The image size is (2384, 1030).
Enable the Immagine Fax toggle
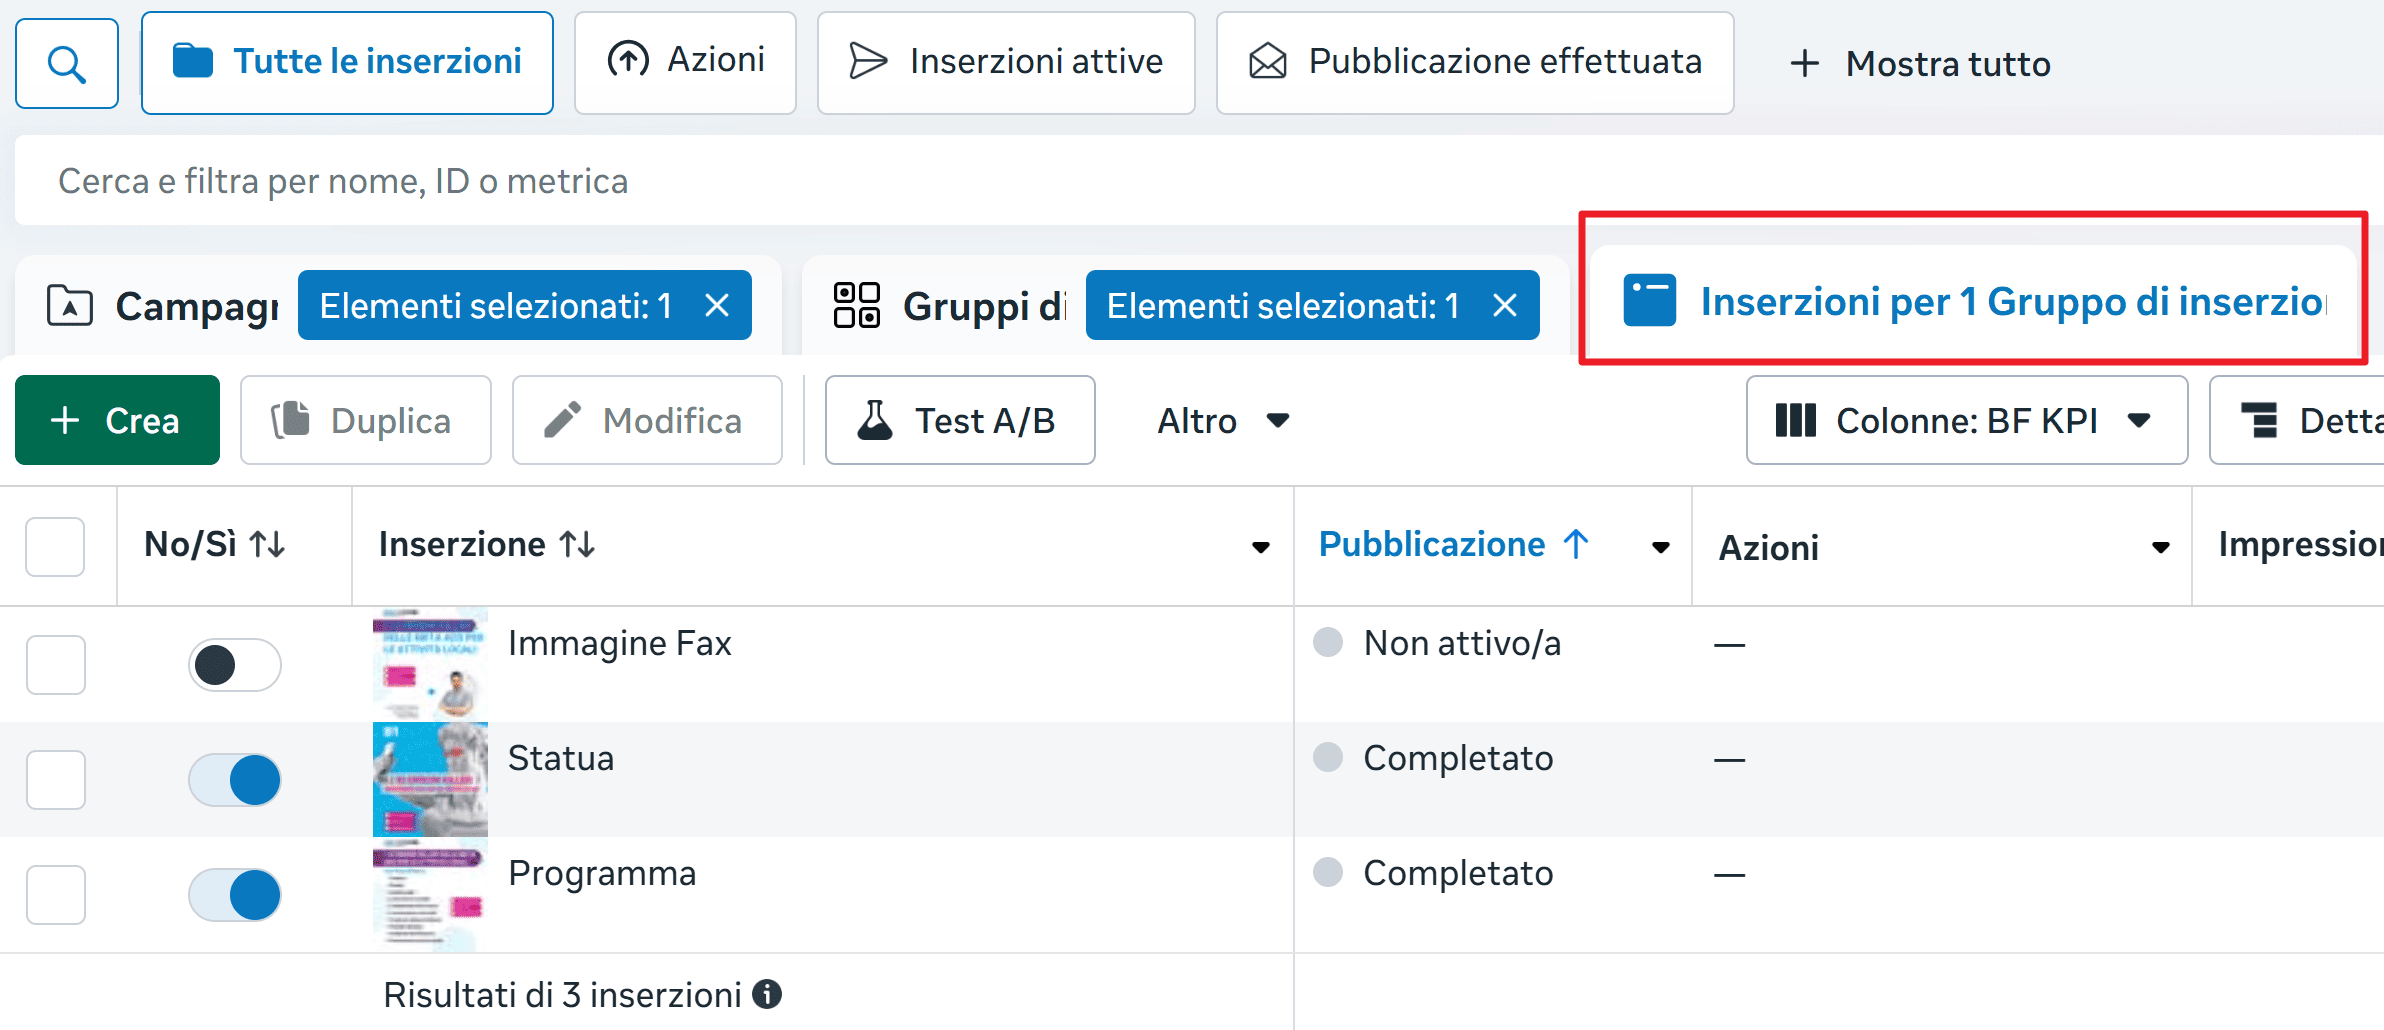pos(234,664)
